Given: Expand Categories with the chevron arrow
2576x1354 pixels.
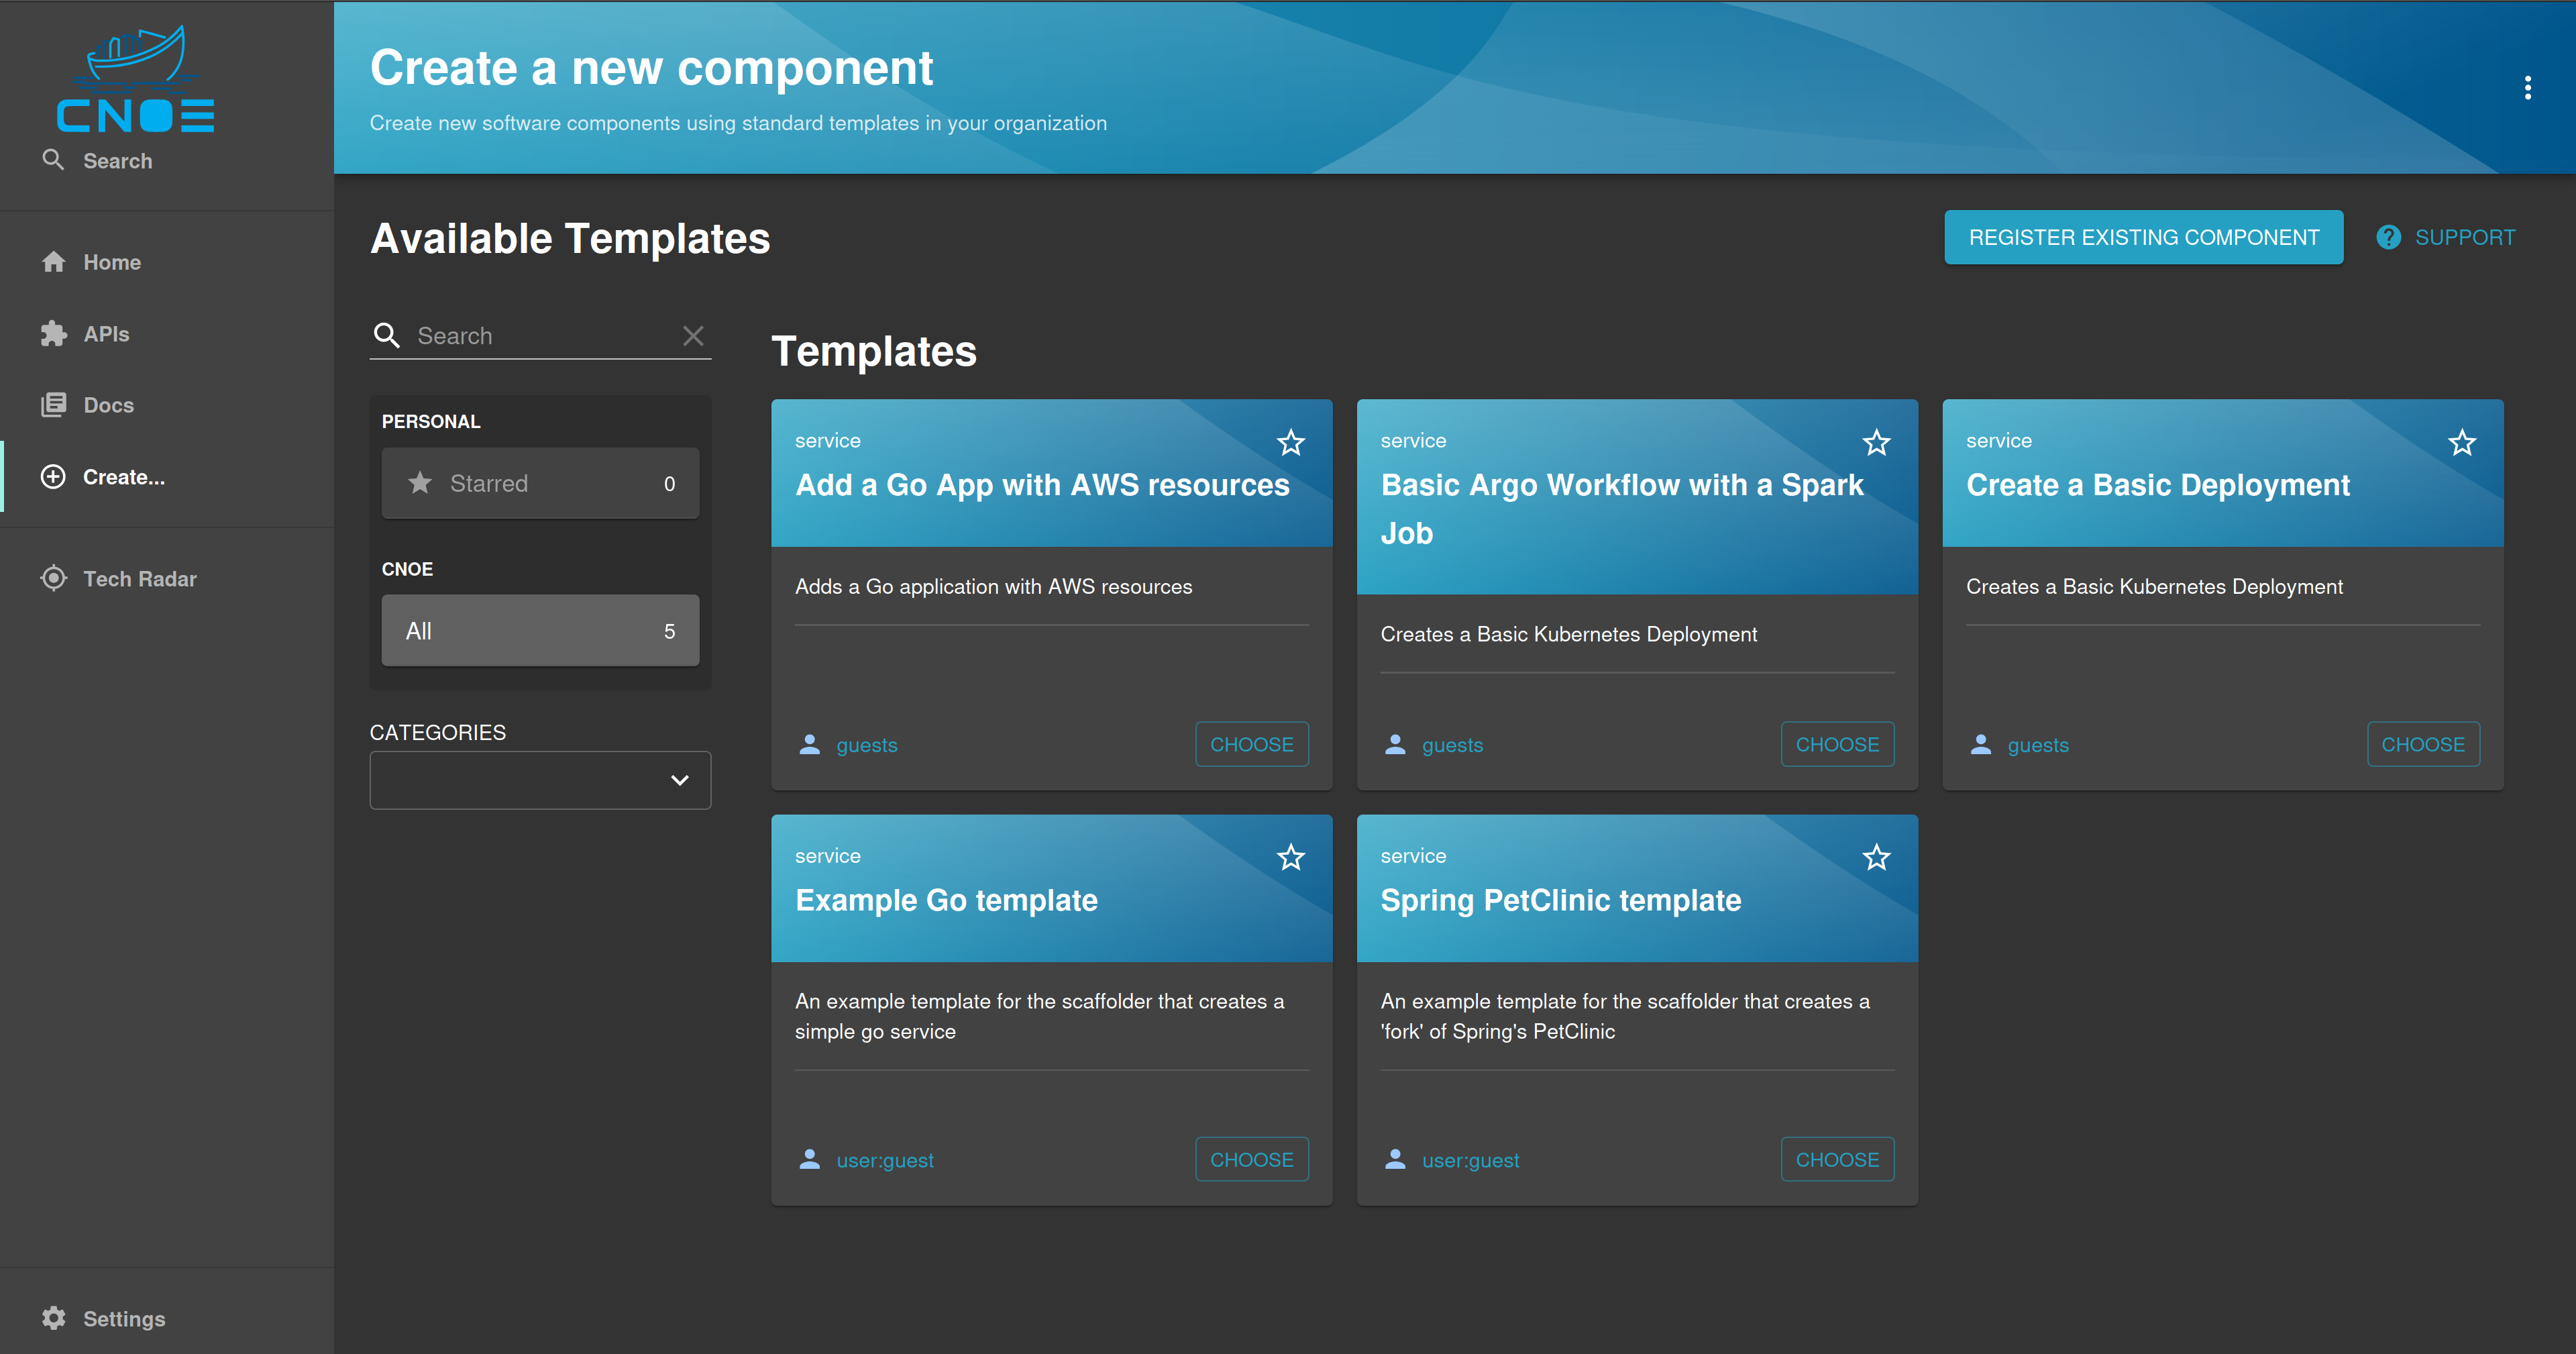Looking at the screenshot, I should pyautogui.click(x=679, y=780).
